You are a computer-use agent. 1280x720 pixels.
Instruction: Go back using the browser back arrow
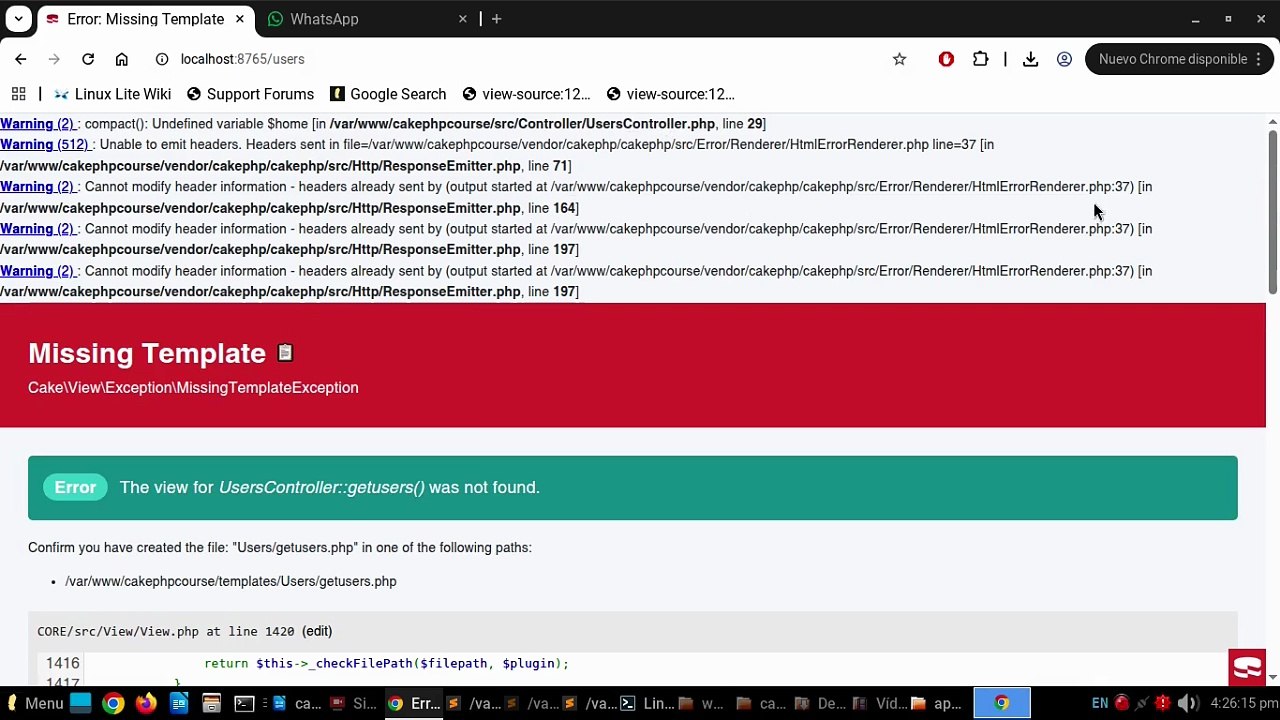[x=21, y=59]
